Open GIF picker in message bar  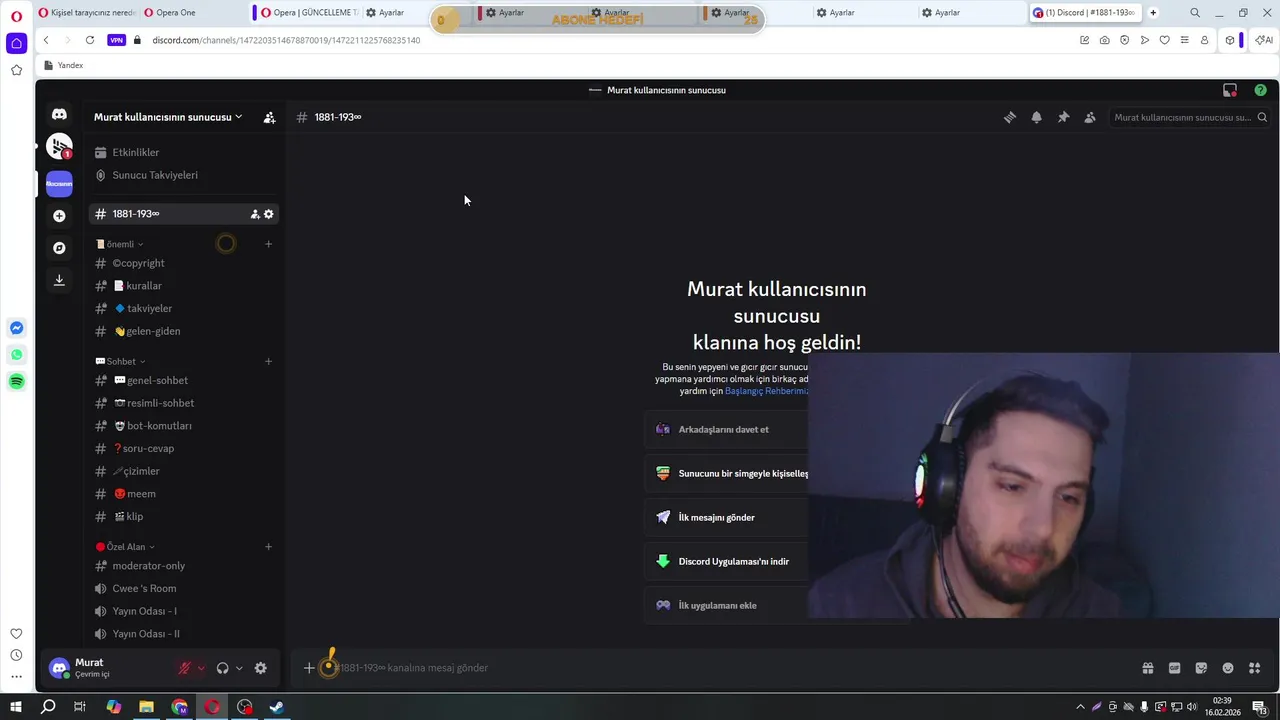click(x=1175, y=668)
